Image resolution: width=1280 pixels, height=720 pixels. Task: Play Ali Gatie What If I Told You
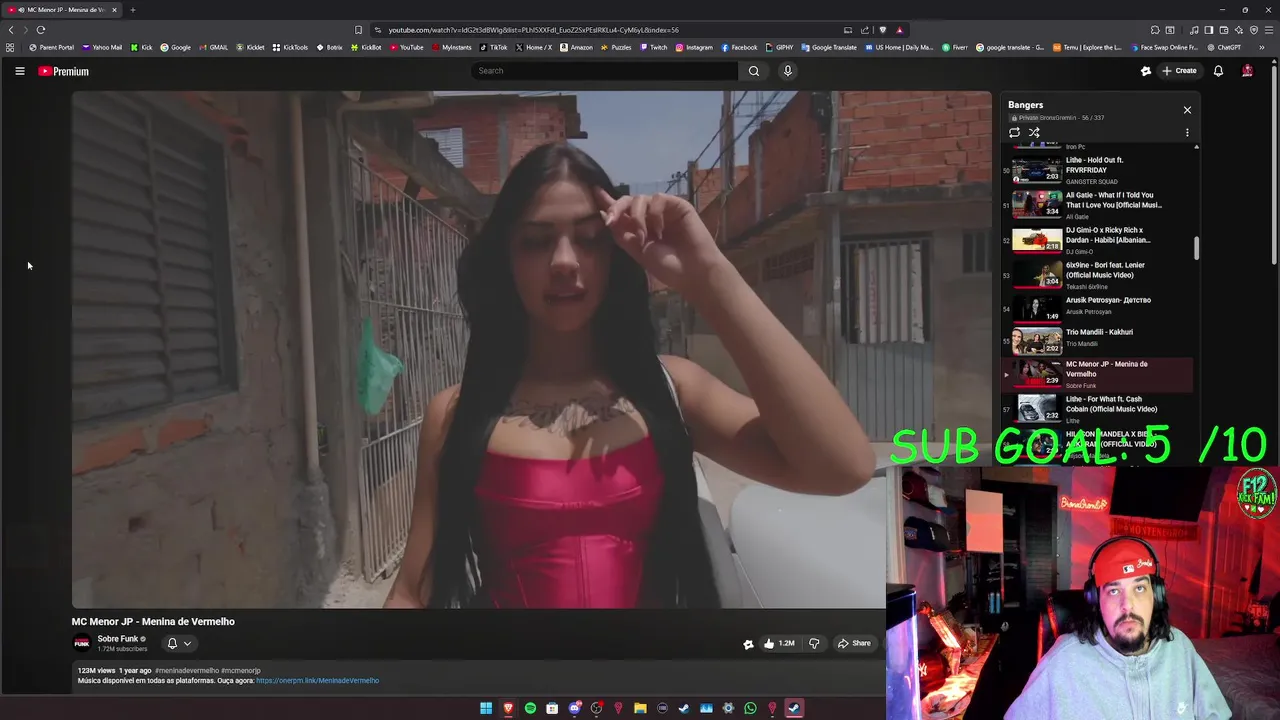(1099, 205)
